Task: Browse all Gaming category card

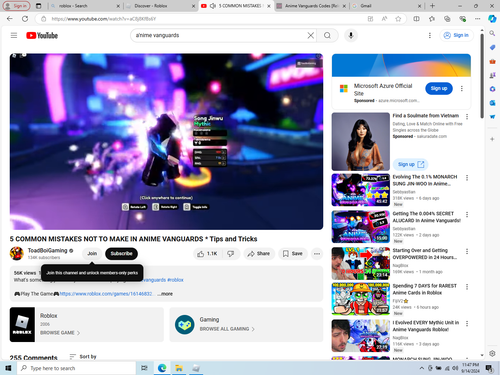Action: [x=246, y=324]
